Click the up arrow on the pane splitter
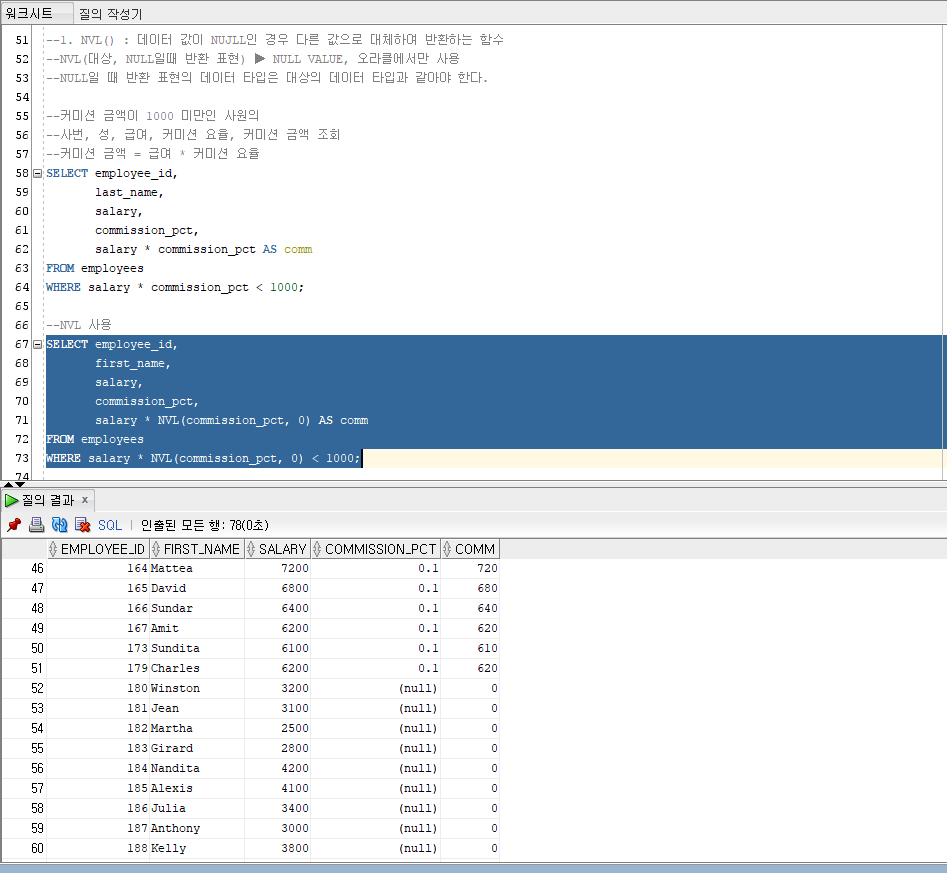947x873 pixels. (x=8, y=485)
